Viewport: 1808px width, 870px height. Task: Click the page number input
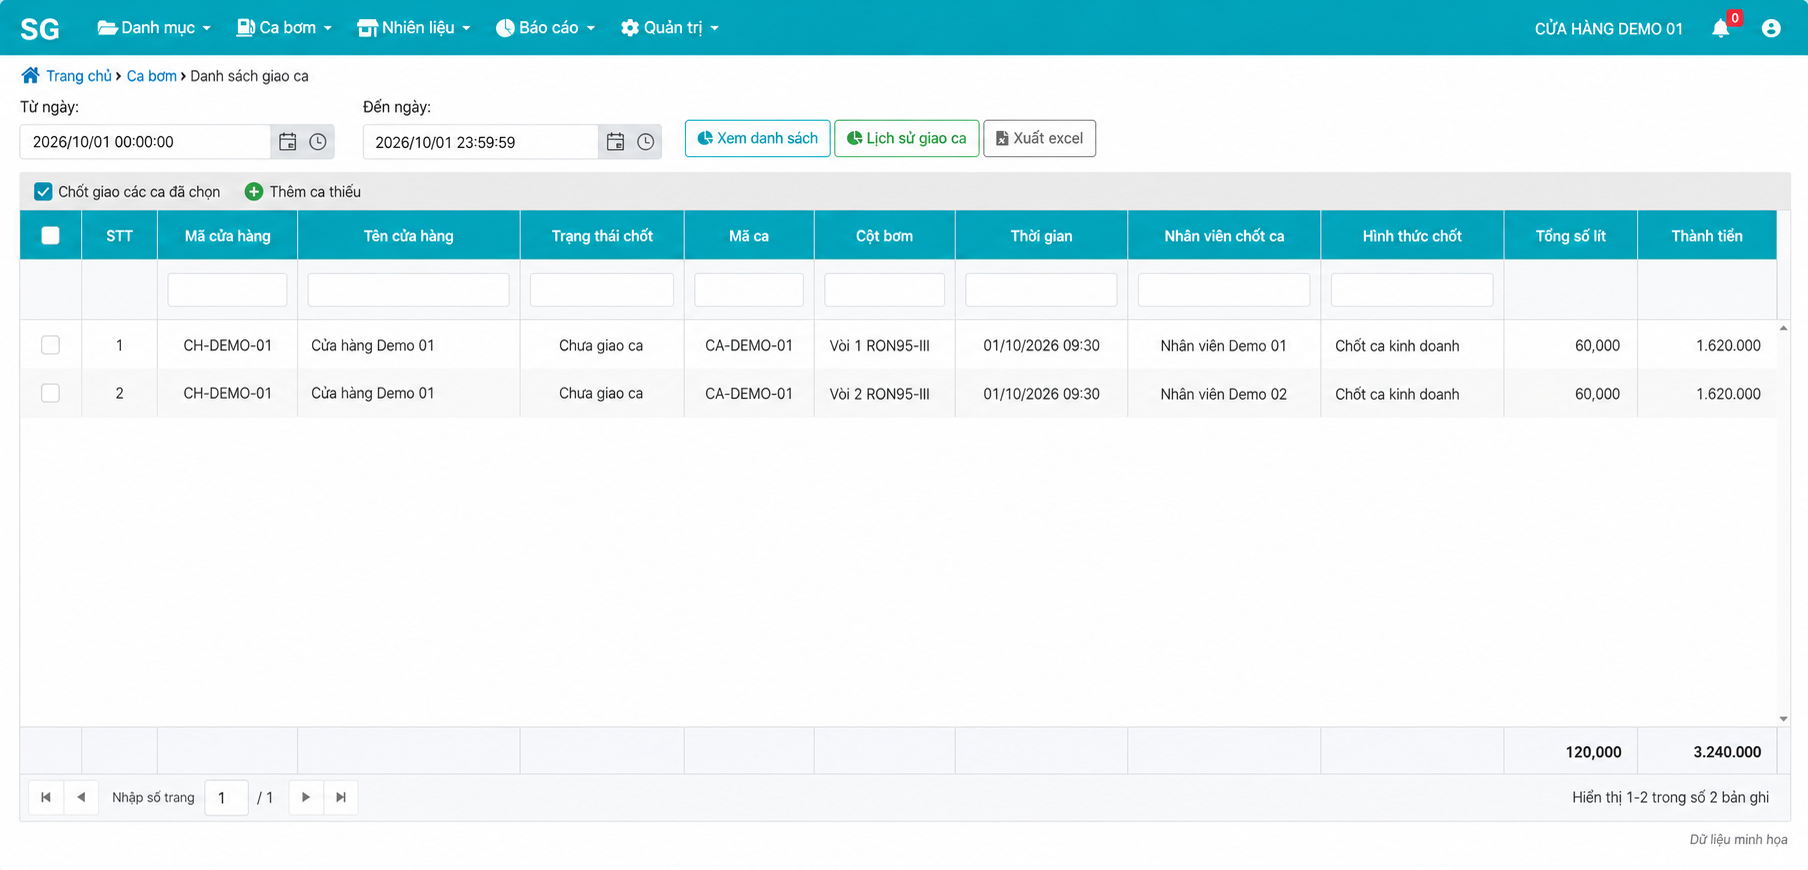click(x=226, y=797)
